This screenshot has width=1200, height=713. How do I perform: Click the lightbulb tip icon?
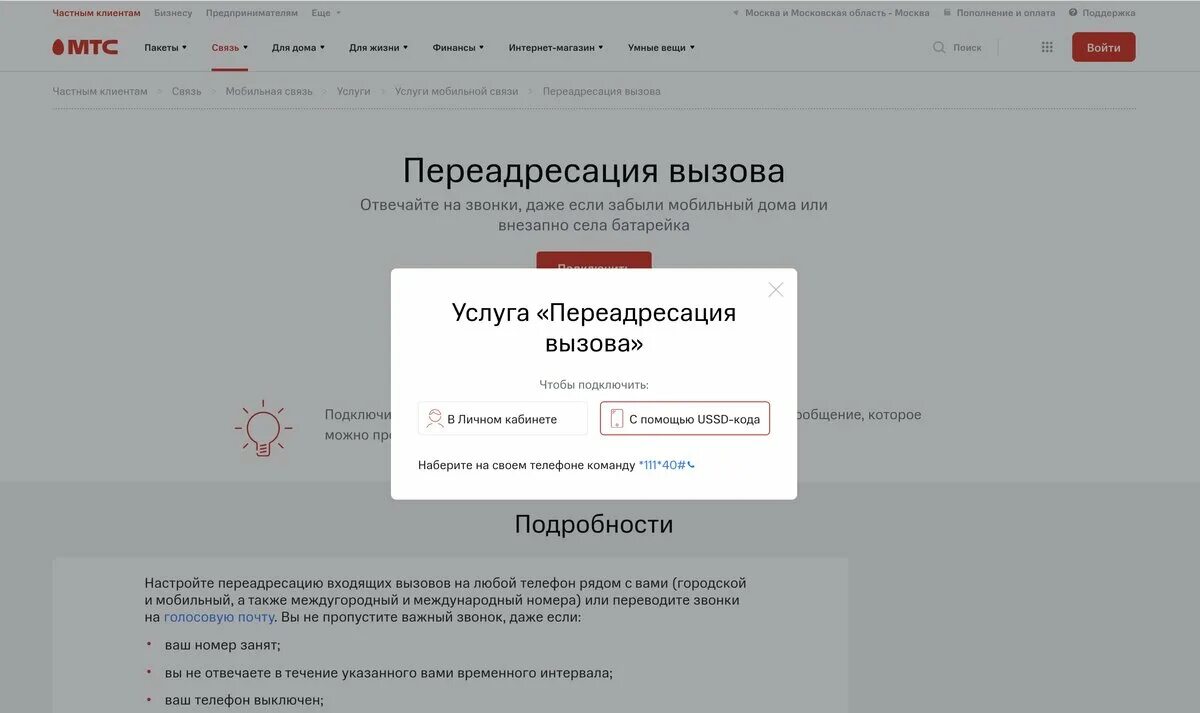tap(263, 429)
